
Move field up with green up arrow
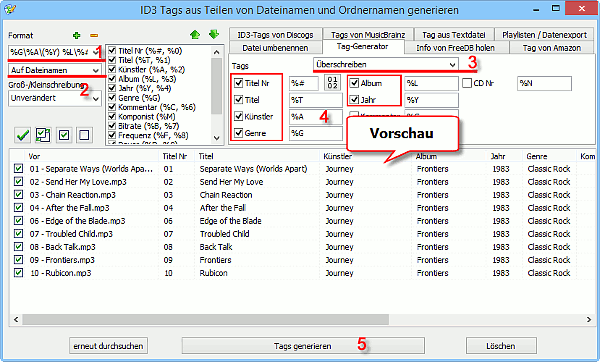195,35
